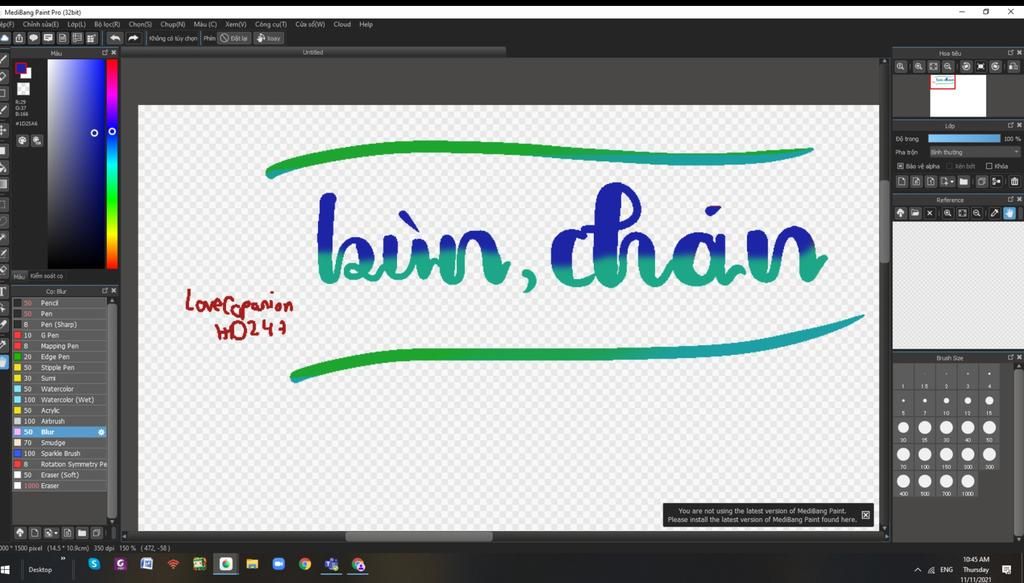The width and height of the screenshot is (1024, 583).
Task: Select the Sparkle Brush
Action: pos(59,453)
